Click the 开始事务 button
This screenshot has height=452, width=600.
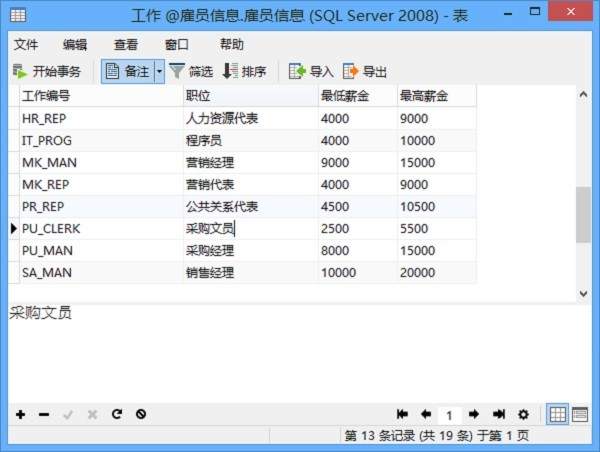click(47, 71)
